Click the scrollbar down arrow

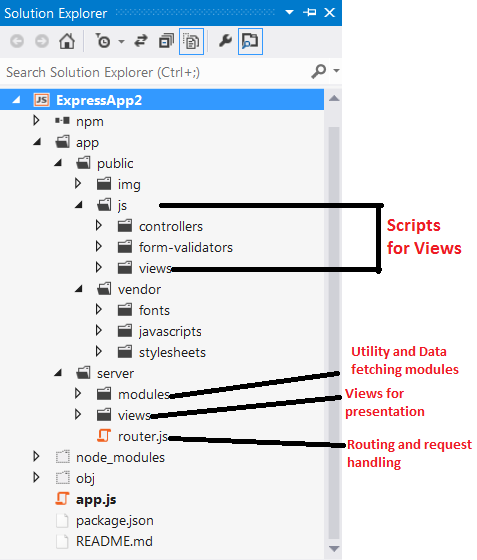pos(334,548)
